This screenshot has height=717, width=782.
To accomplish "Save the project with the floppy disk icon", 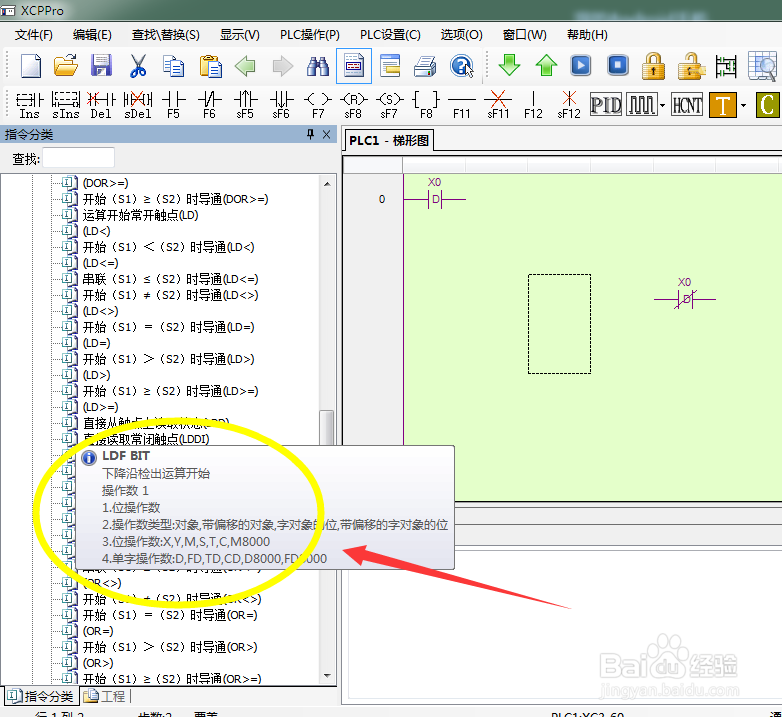I will tap(101, 66).
